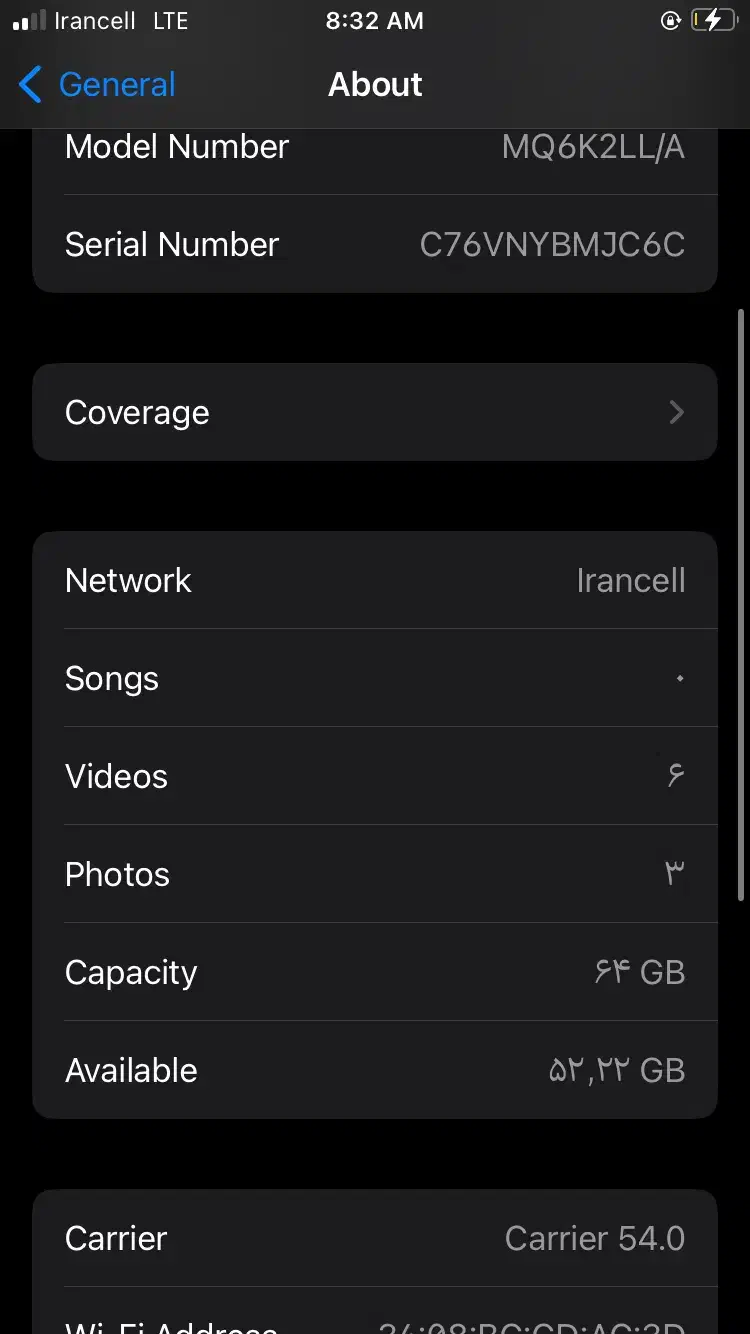The image size is (750, 1334).
Task: Tap the Available storage row
Action: tap(374, 1070)
